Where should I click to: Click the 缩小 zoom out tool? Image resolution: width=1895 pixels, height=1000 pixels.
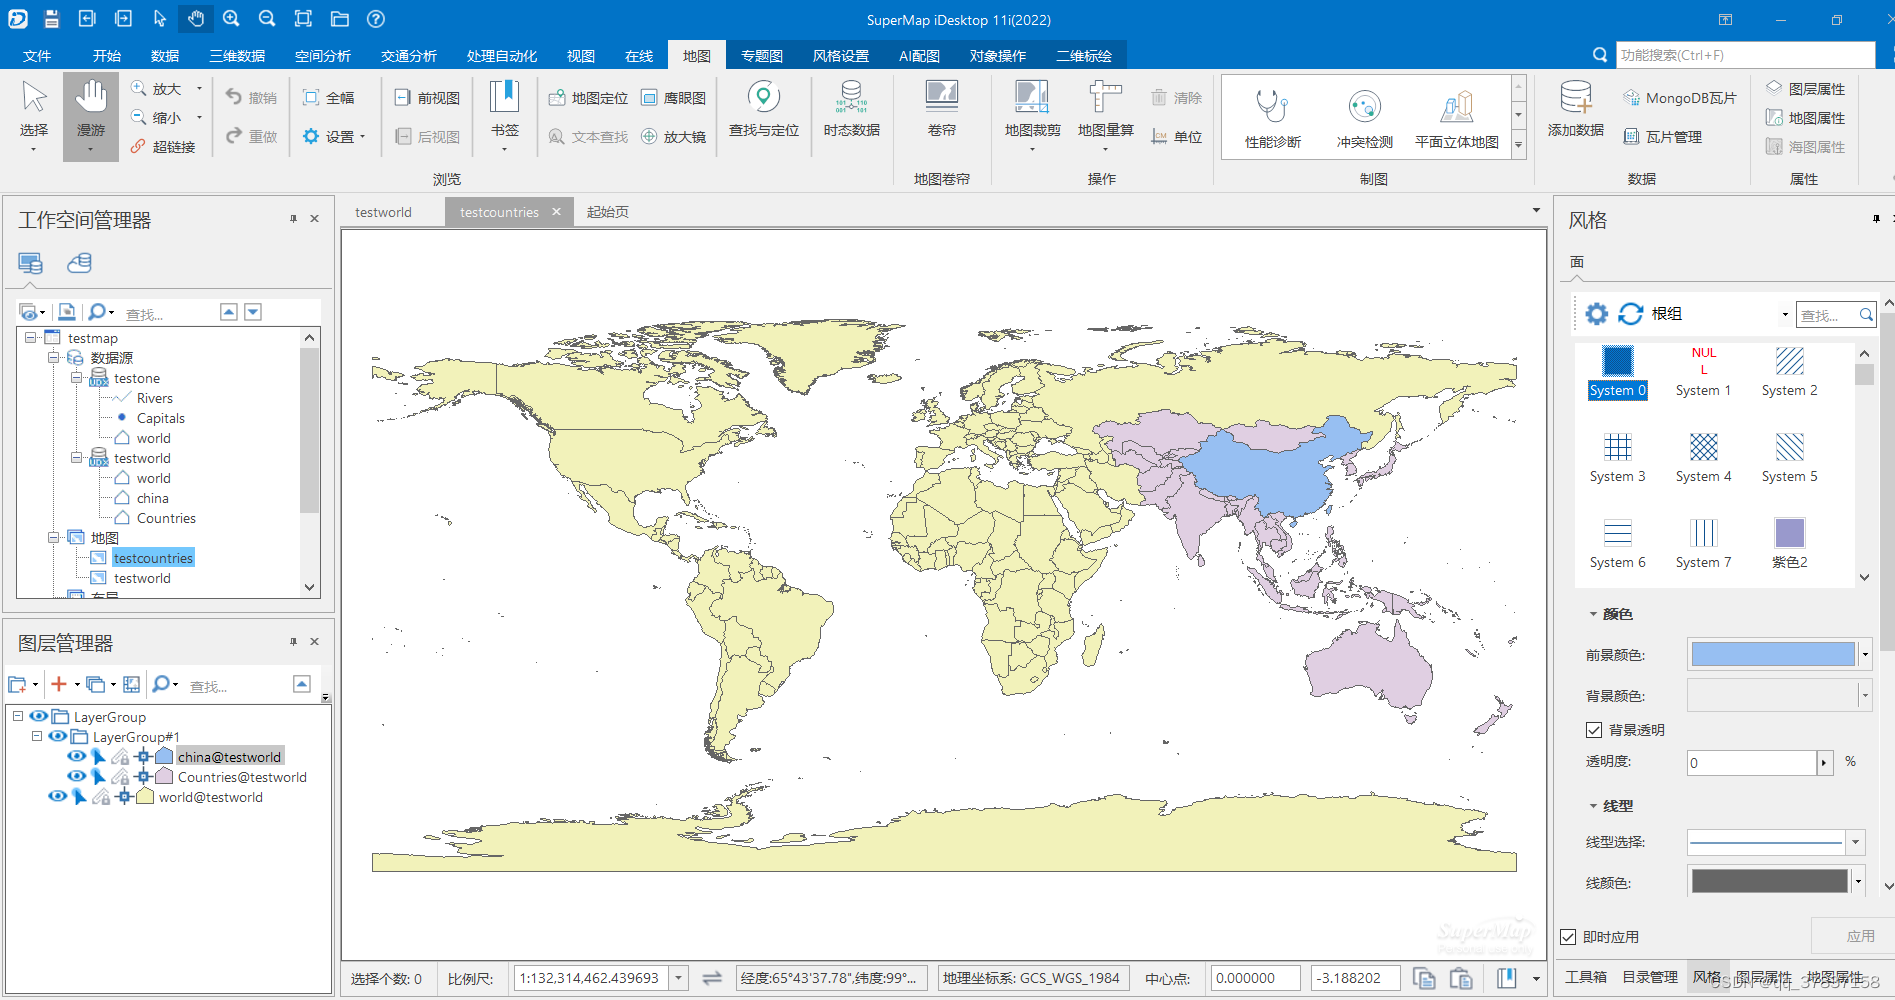pos(158,118)
